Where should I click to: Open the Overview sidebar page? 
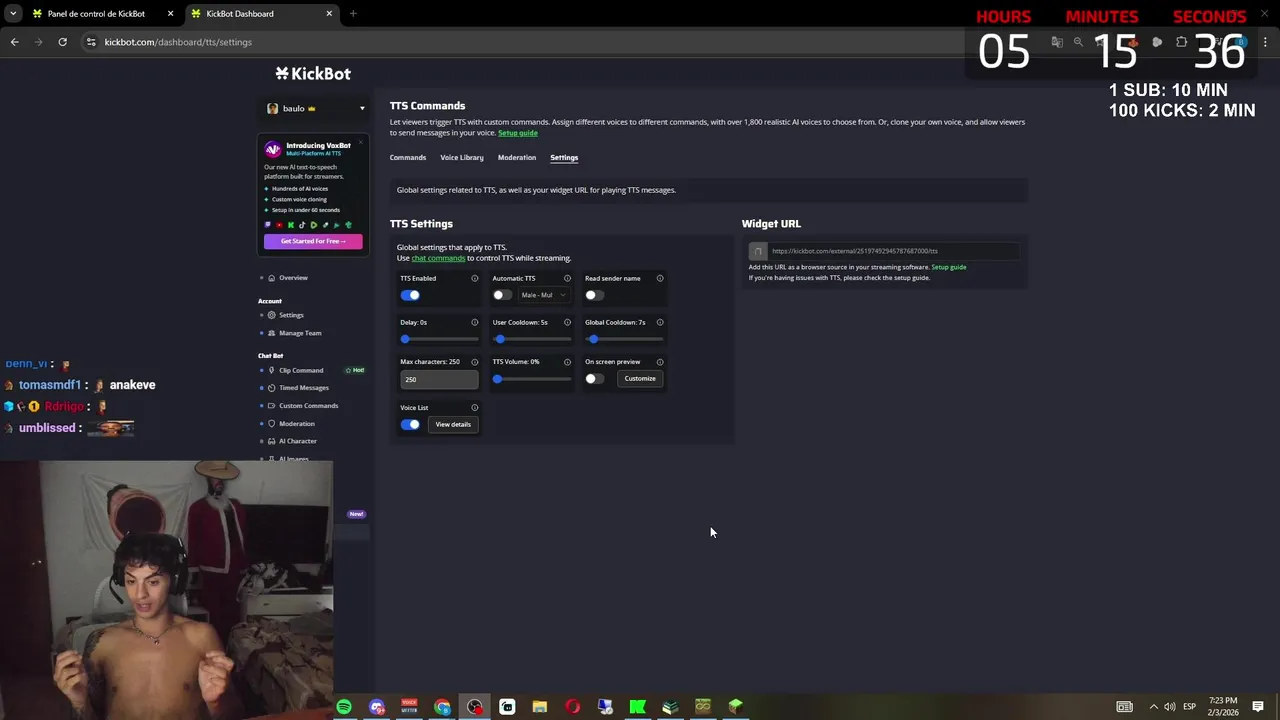(x=293, y=278)
